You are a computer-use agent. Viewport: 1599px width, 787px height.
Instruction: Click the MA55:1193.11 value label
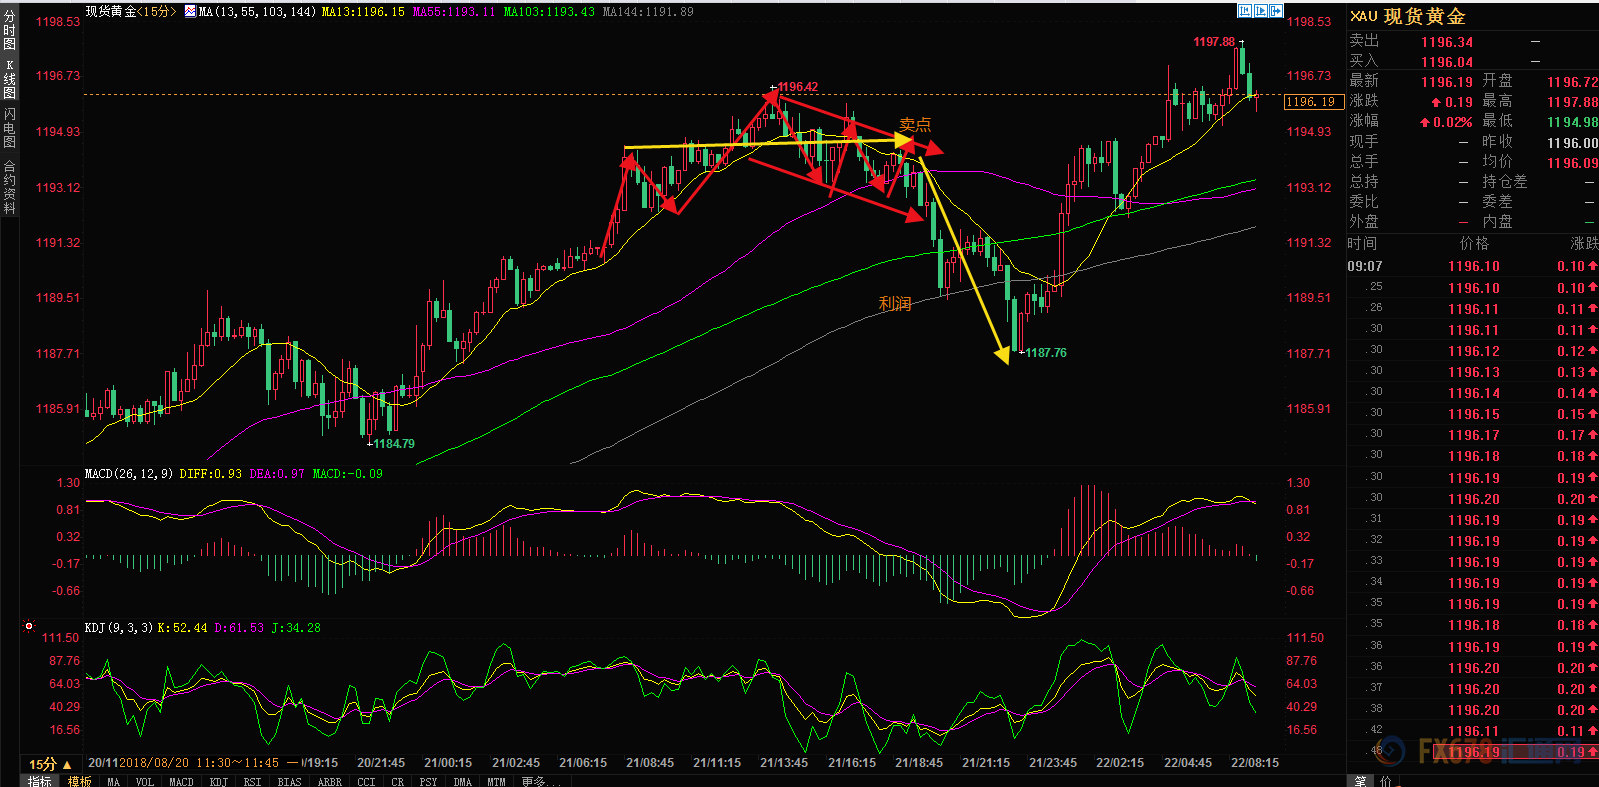pos(454,11)
